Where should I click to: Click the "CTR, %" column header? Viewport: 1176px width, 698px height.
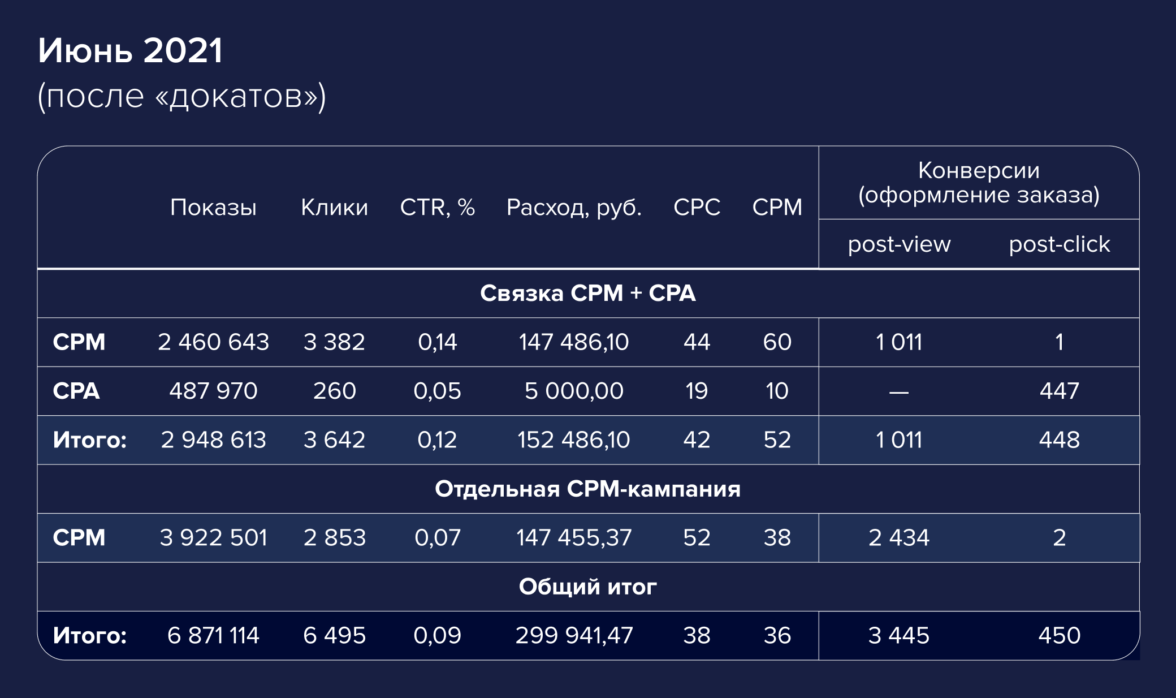click(437, 208)
